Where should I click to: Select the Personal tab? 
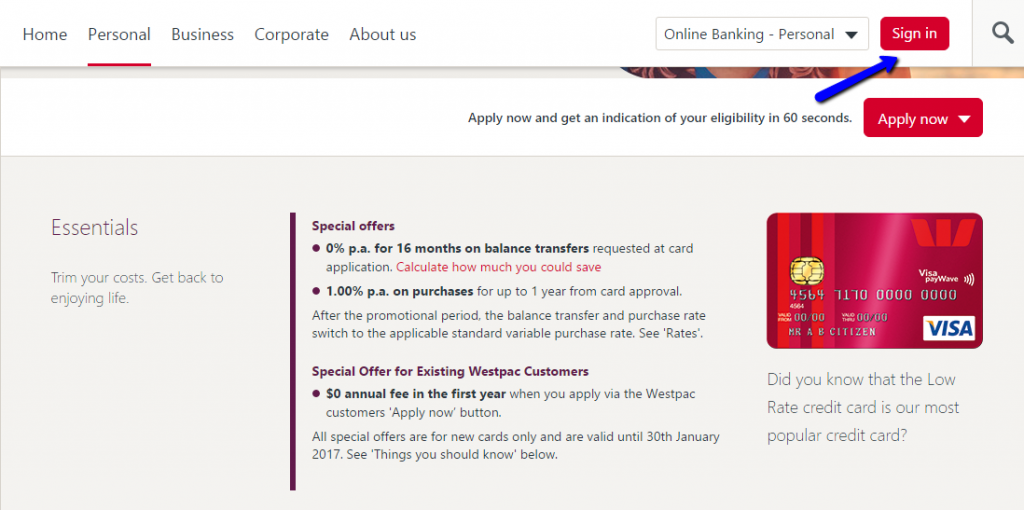click(x=119, y=34)
